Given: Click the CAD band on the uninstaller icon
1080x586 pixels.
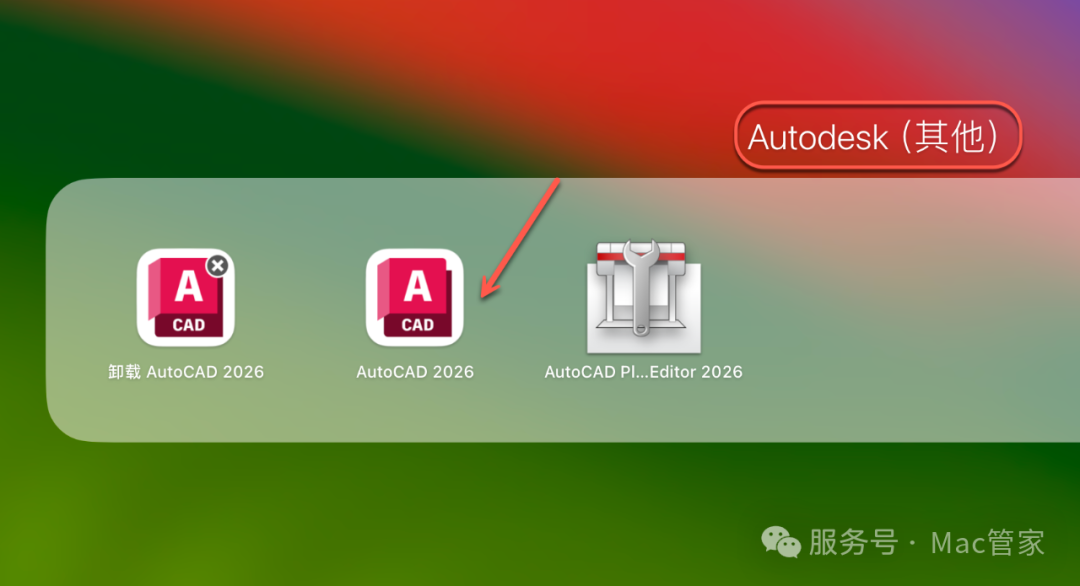Looking at the screenshot, I should pyautogui.click(x=189, y=324).
